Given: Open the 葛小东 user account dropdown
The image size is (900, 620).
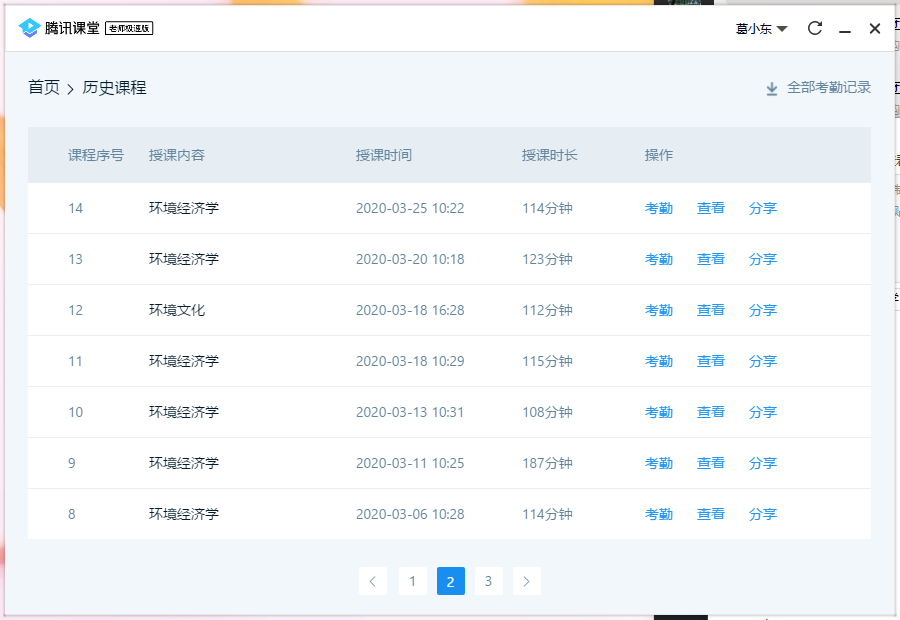Looking at the screenshot, I should pos(761,29).
